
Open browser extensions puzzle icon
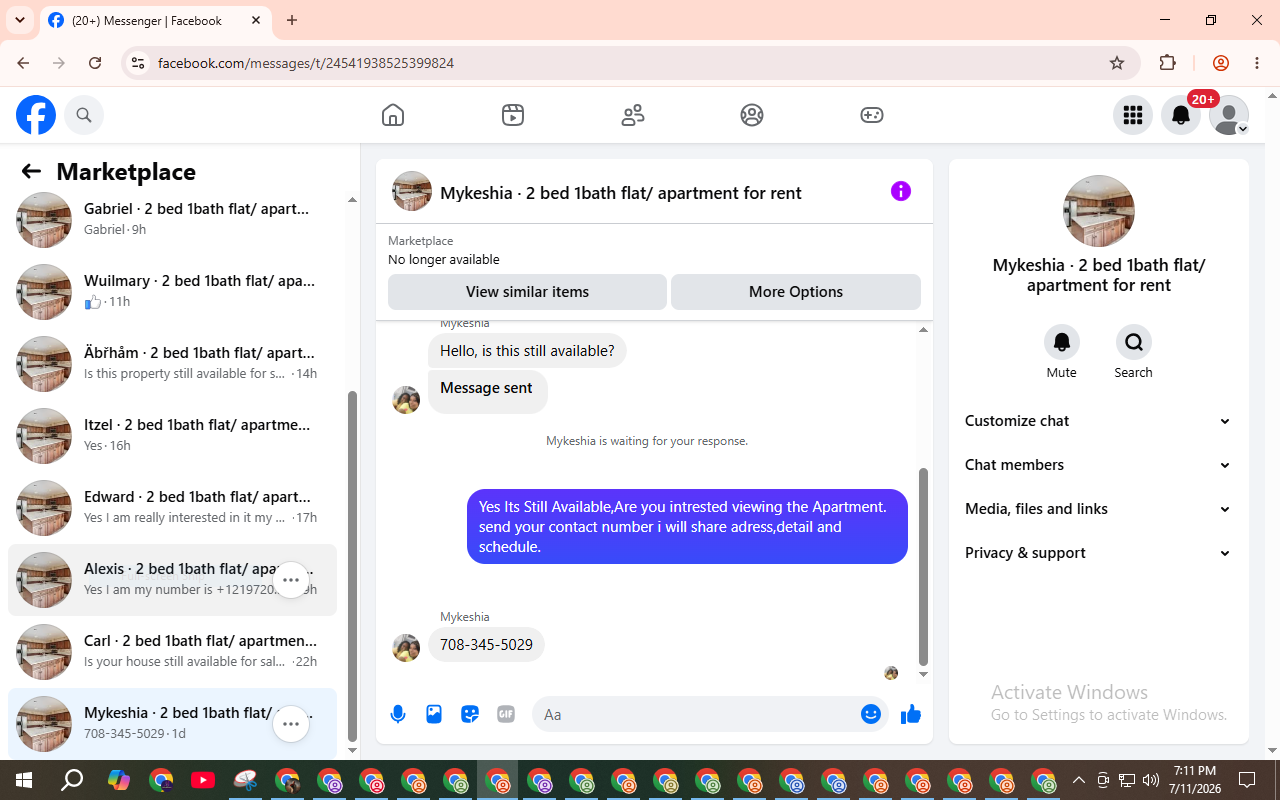click(x=1167, y=63)
